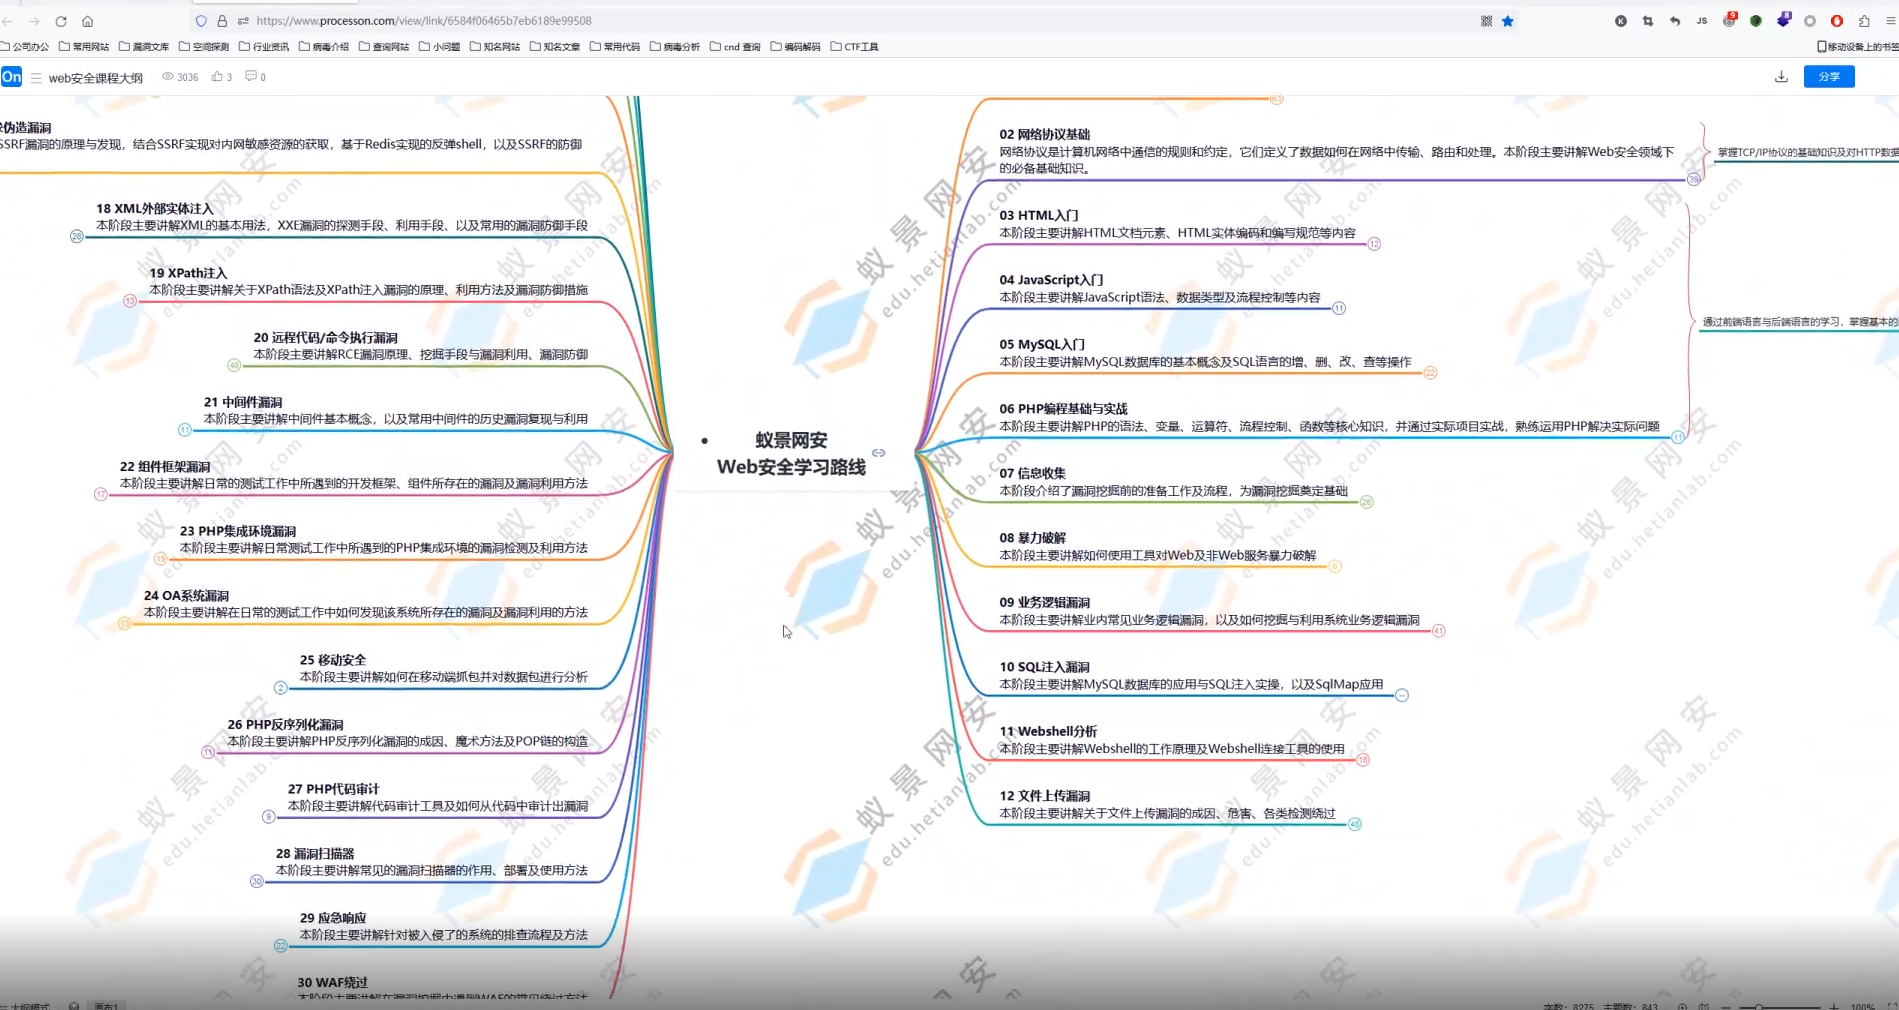Click the eye views icon showing 3036
This screenshot has width=1899, height=1010.
tap(168, 77)
